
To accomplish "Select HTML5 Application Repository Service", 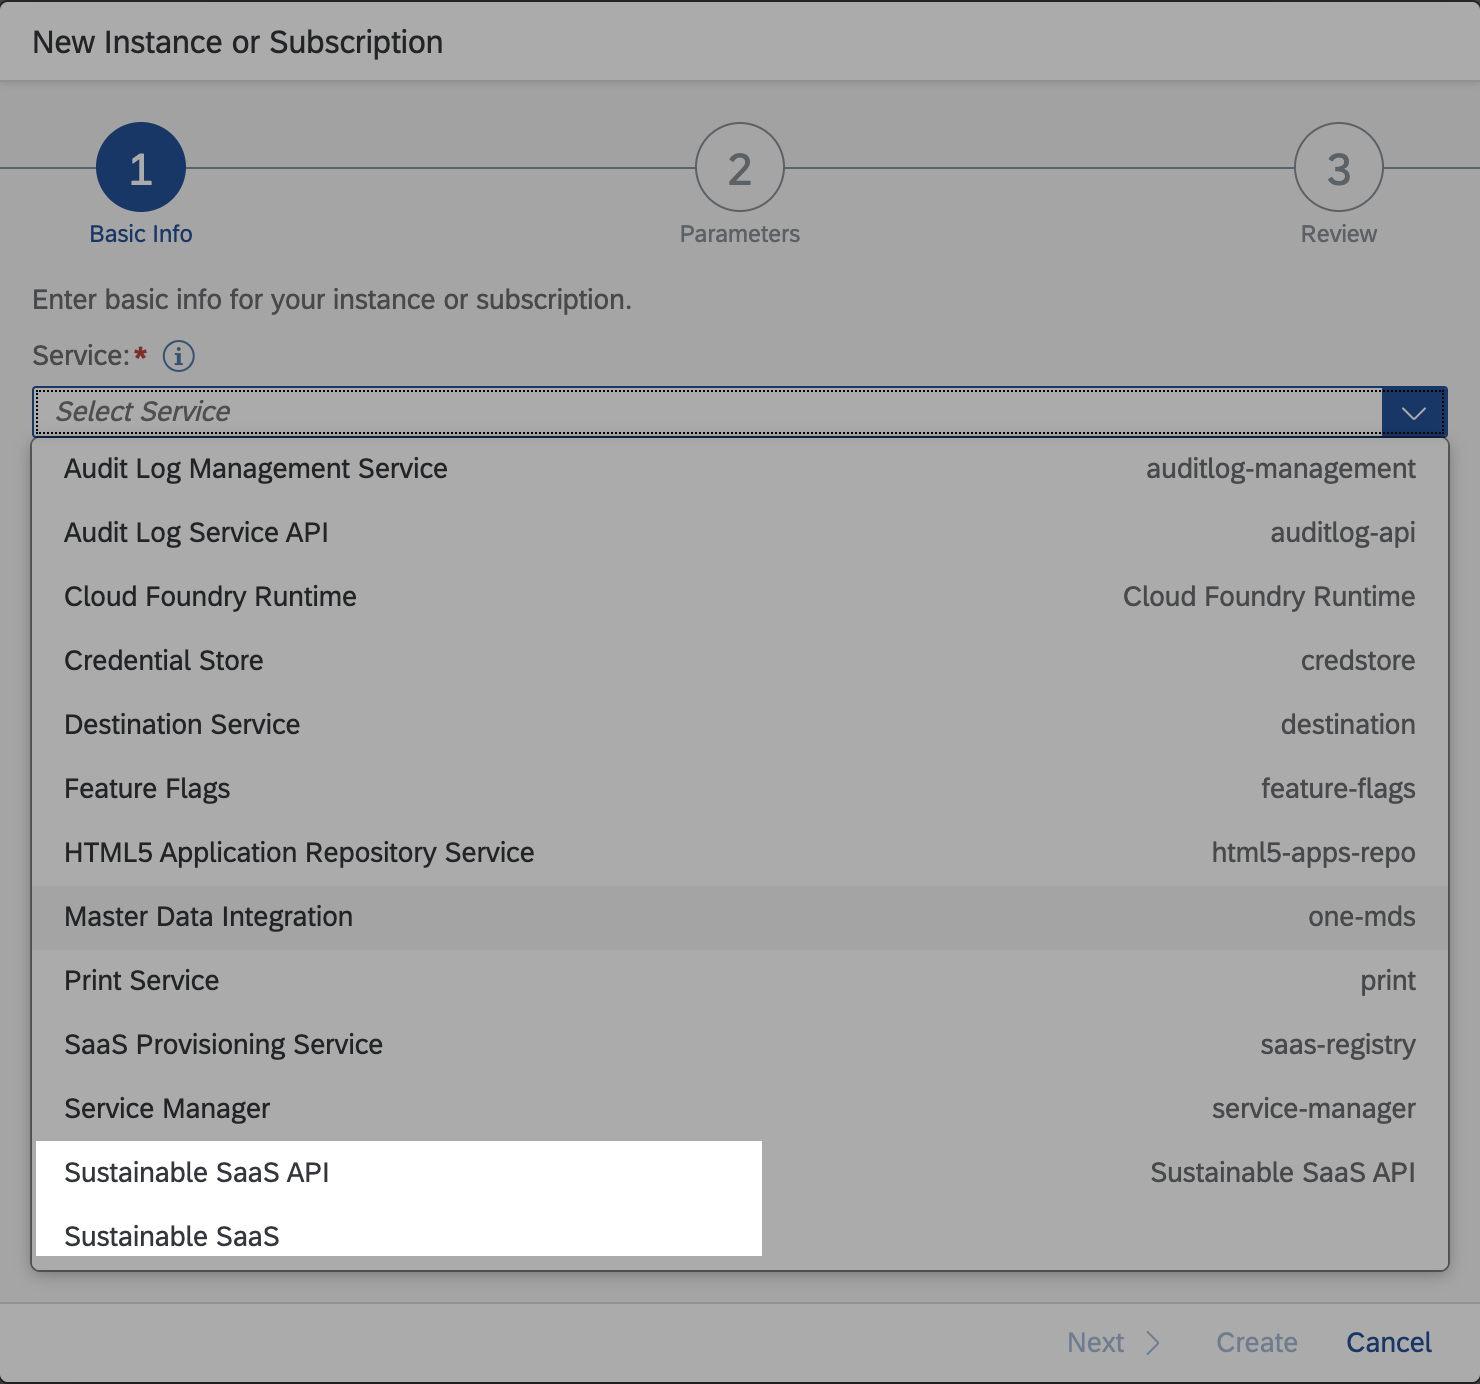I will tap(740, 853).
